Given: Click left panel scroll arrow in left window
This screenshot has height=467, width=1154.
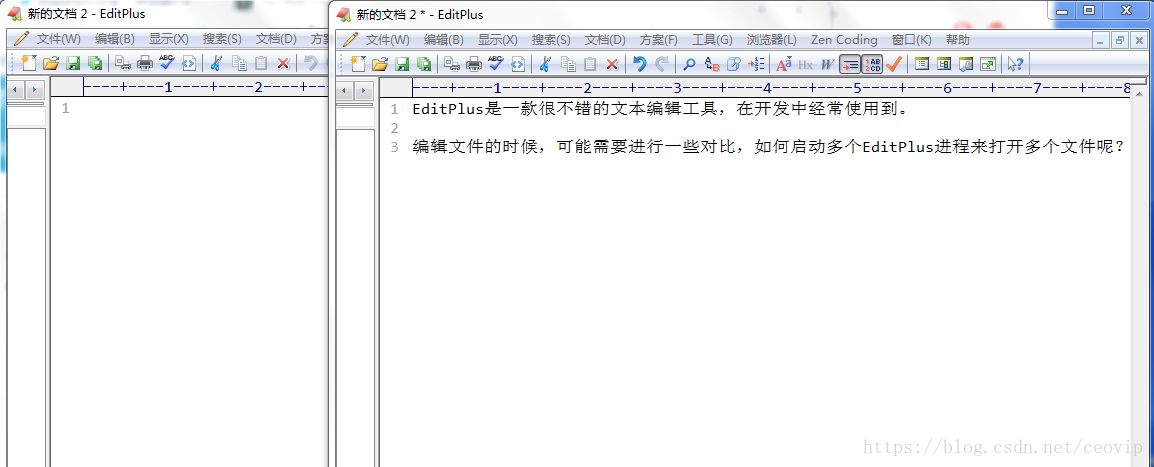Looking at the screenshot, I should tap(16, 90).
